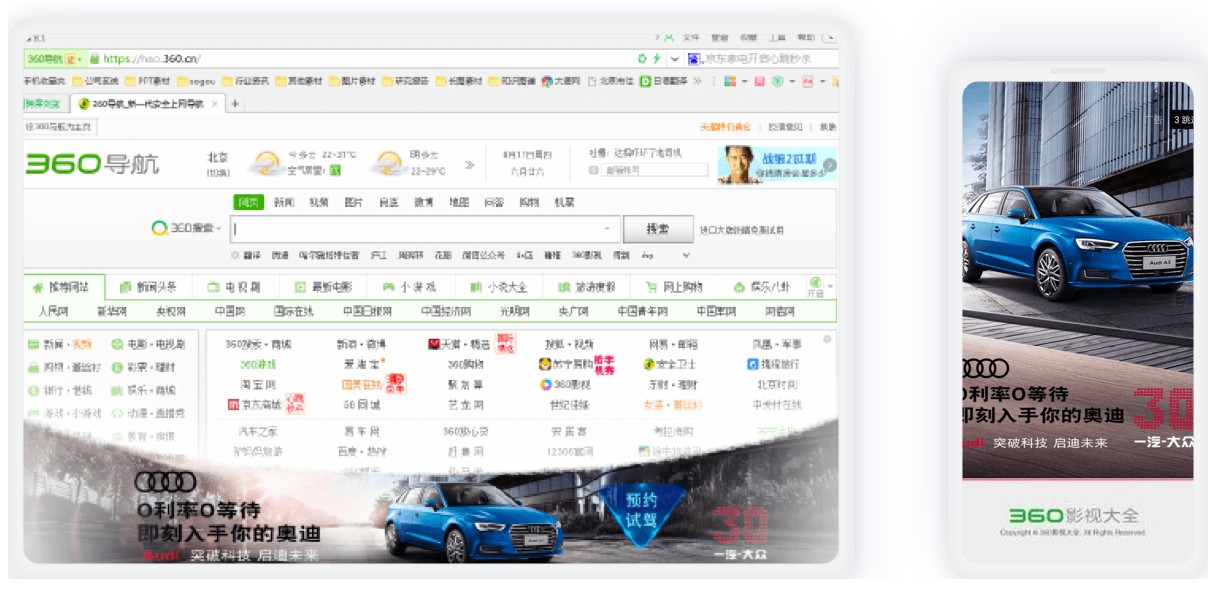Open the 中国日报网 link
Screen dimensions: 1220x590
(367, 311)
